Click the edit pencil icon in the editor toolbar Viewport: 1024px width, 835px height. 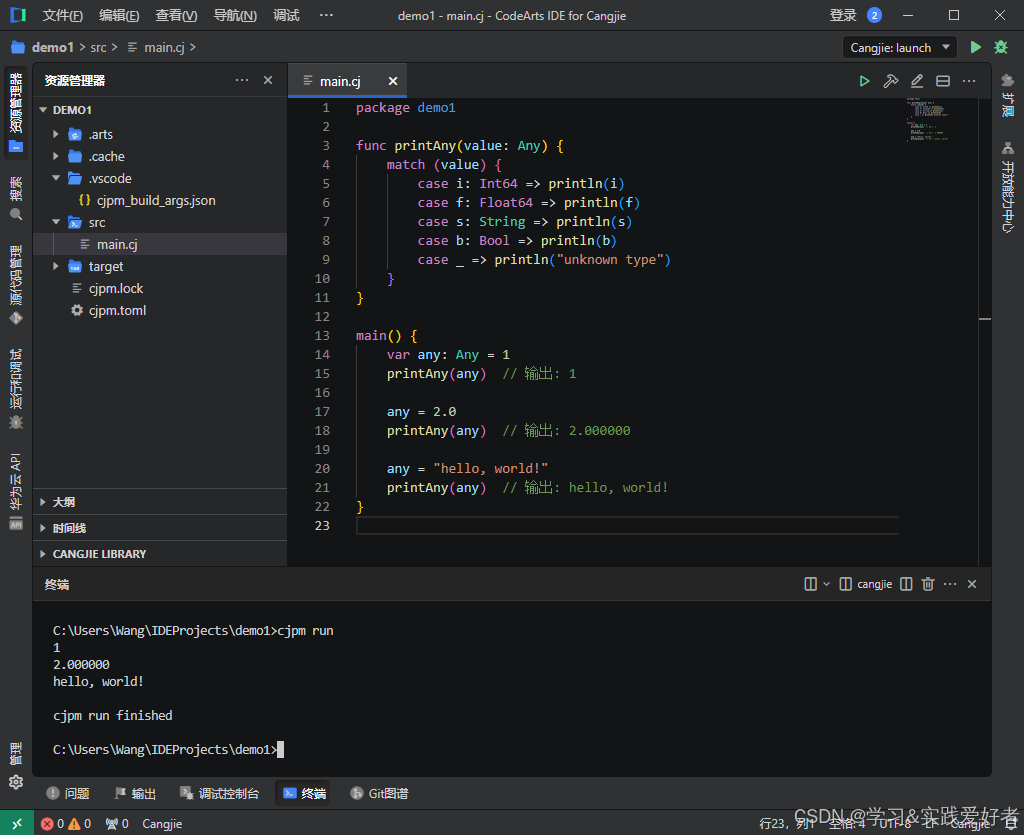917,81
